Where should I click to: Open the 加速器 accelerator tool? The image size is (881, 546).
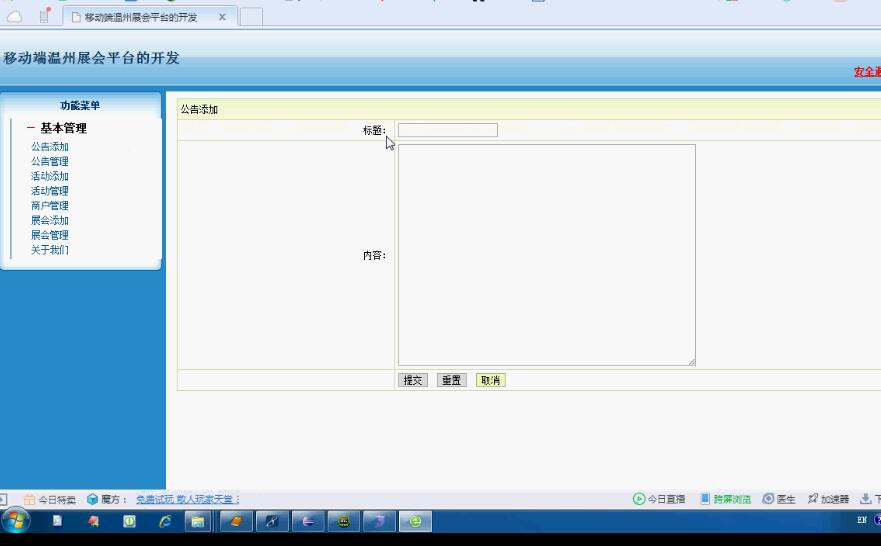(x=828, y=499)
